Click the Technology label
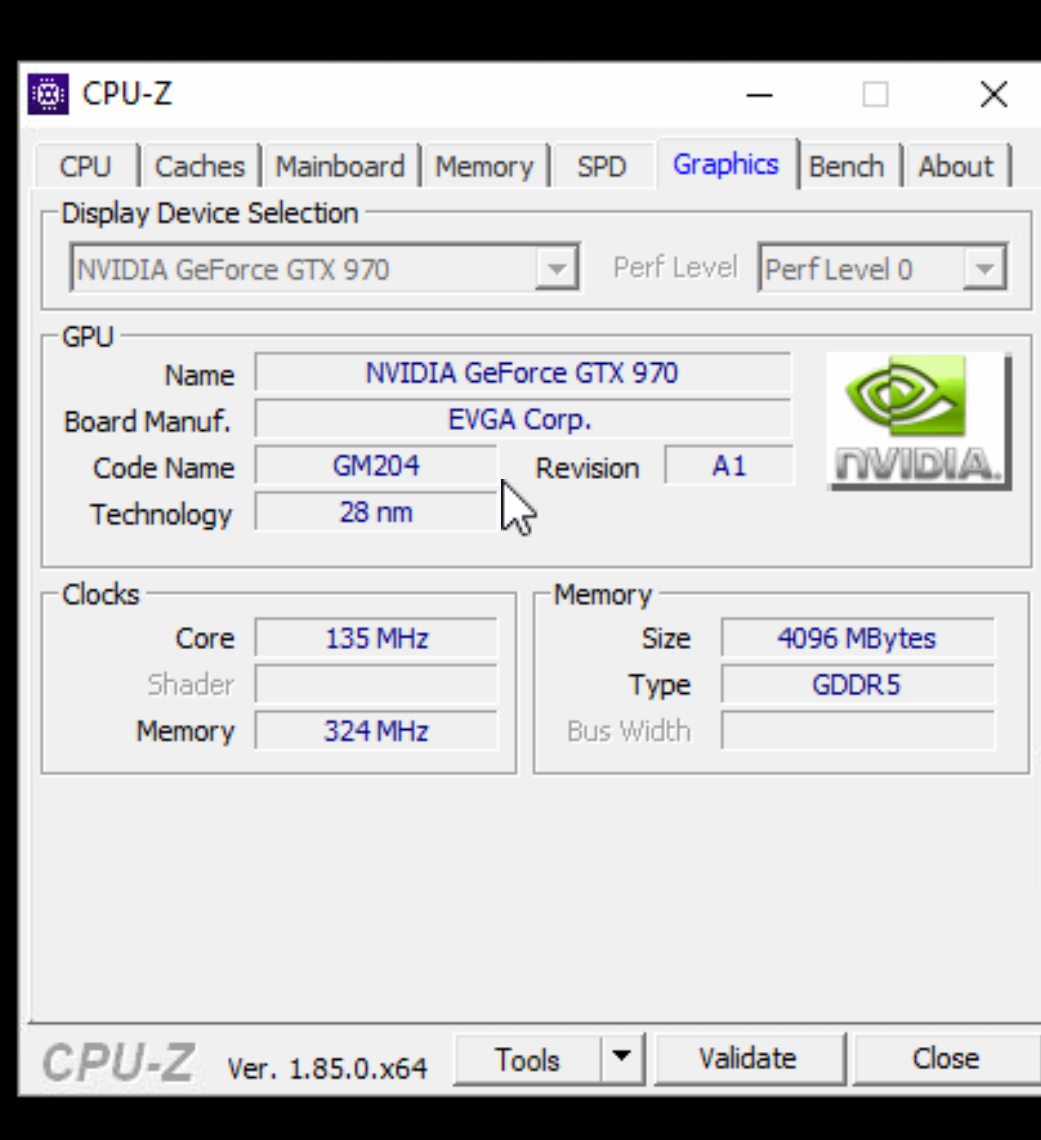The width and height of the screenshot is (1041, 1140). pyautogui.click(x=161, y=515)
